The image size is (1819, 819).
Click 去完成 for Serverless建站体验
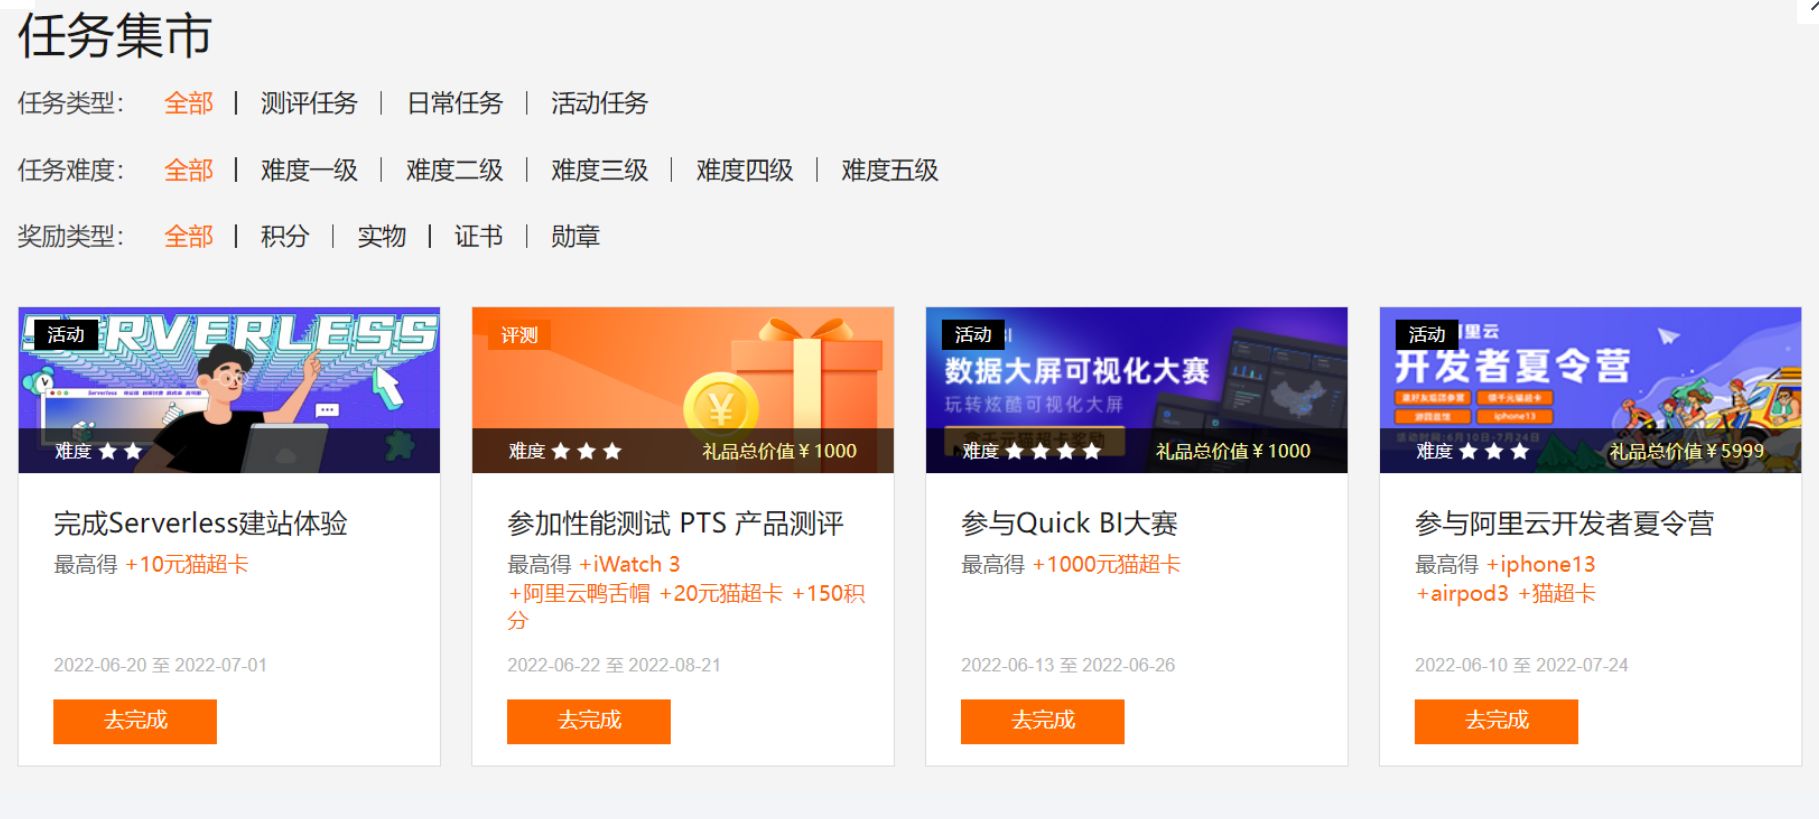click(135, 721)
